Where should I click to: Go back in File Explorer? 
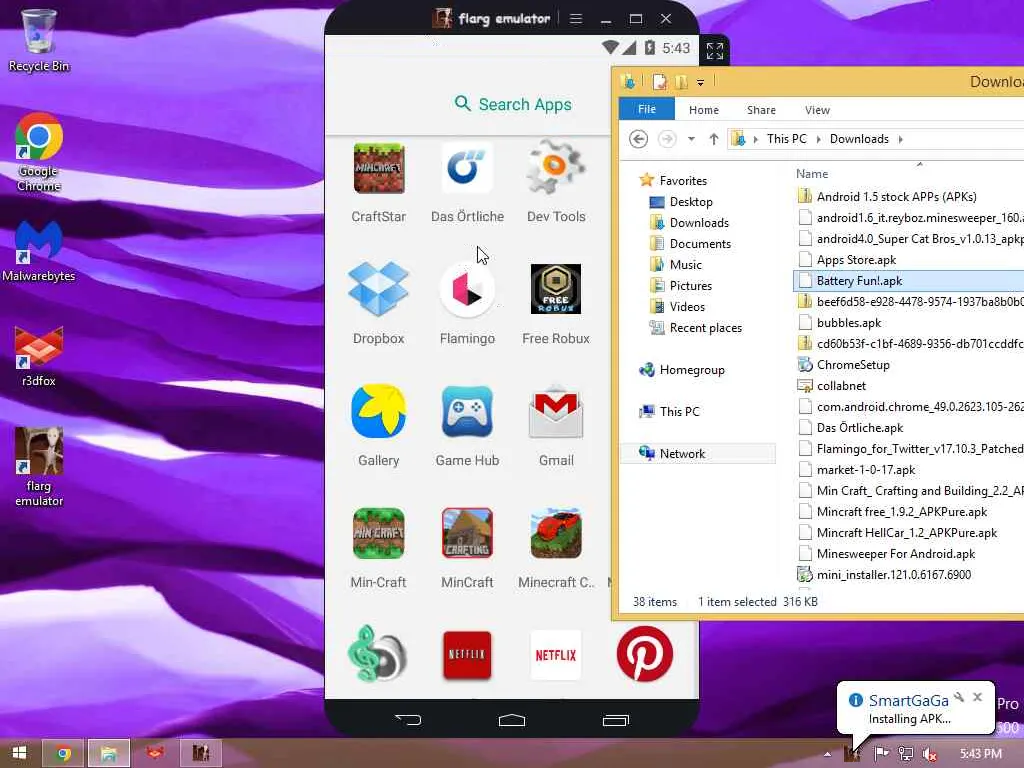(638, 138)
